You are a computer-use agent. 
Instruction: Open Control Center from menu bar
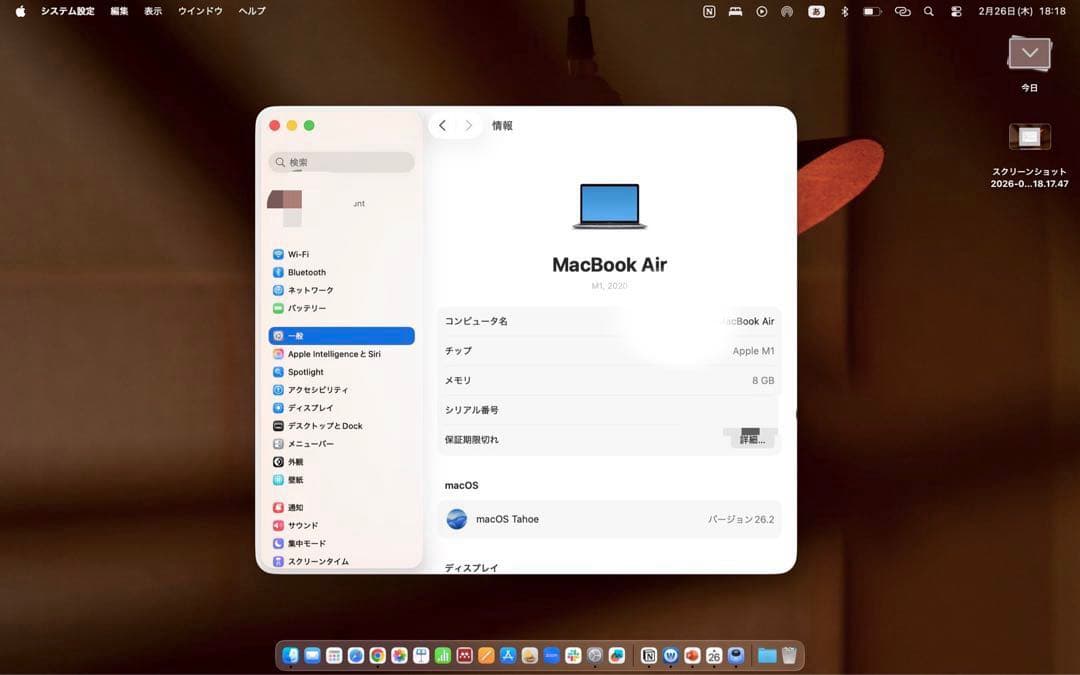(x=956, y=11)
